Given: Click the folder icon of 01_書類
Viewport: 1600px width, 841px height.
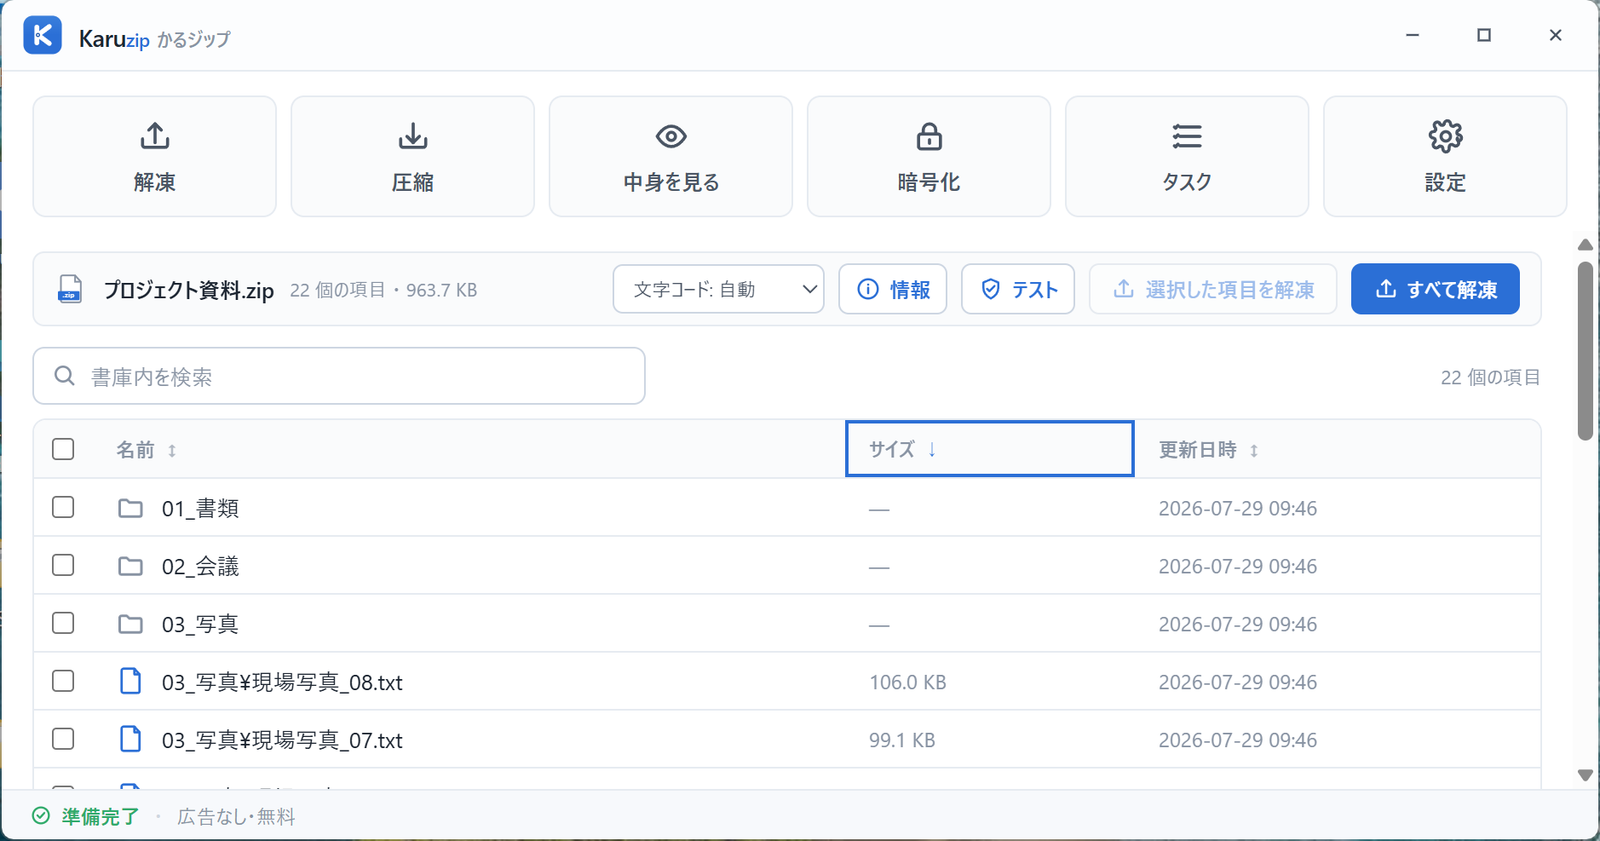Looking at the screenshot, I should pos(130,508).
